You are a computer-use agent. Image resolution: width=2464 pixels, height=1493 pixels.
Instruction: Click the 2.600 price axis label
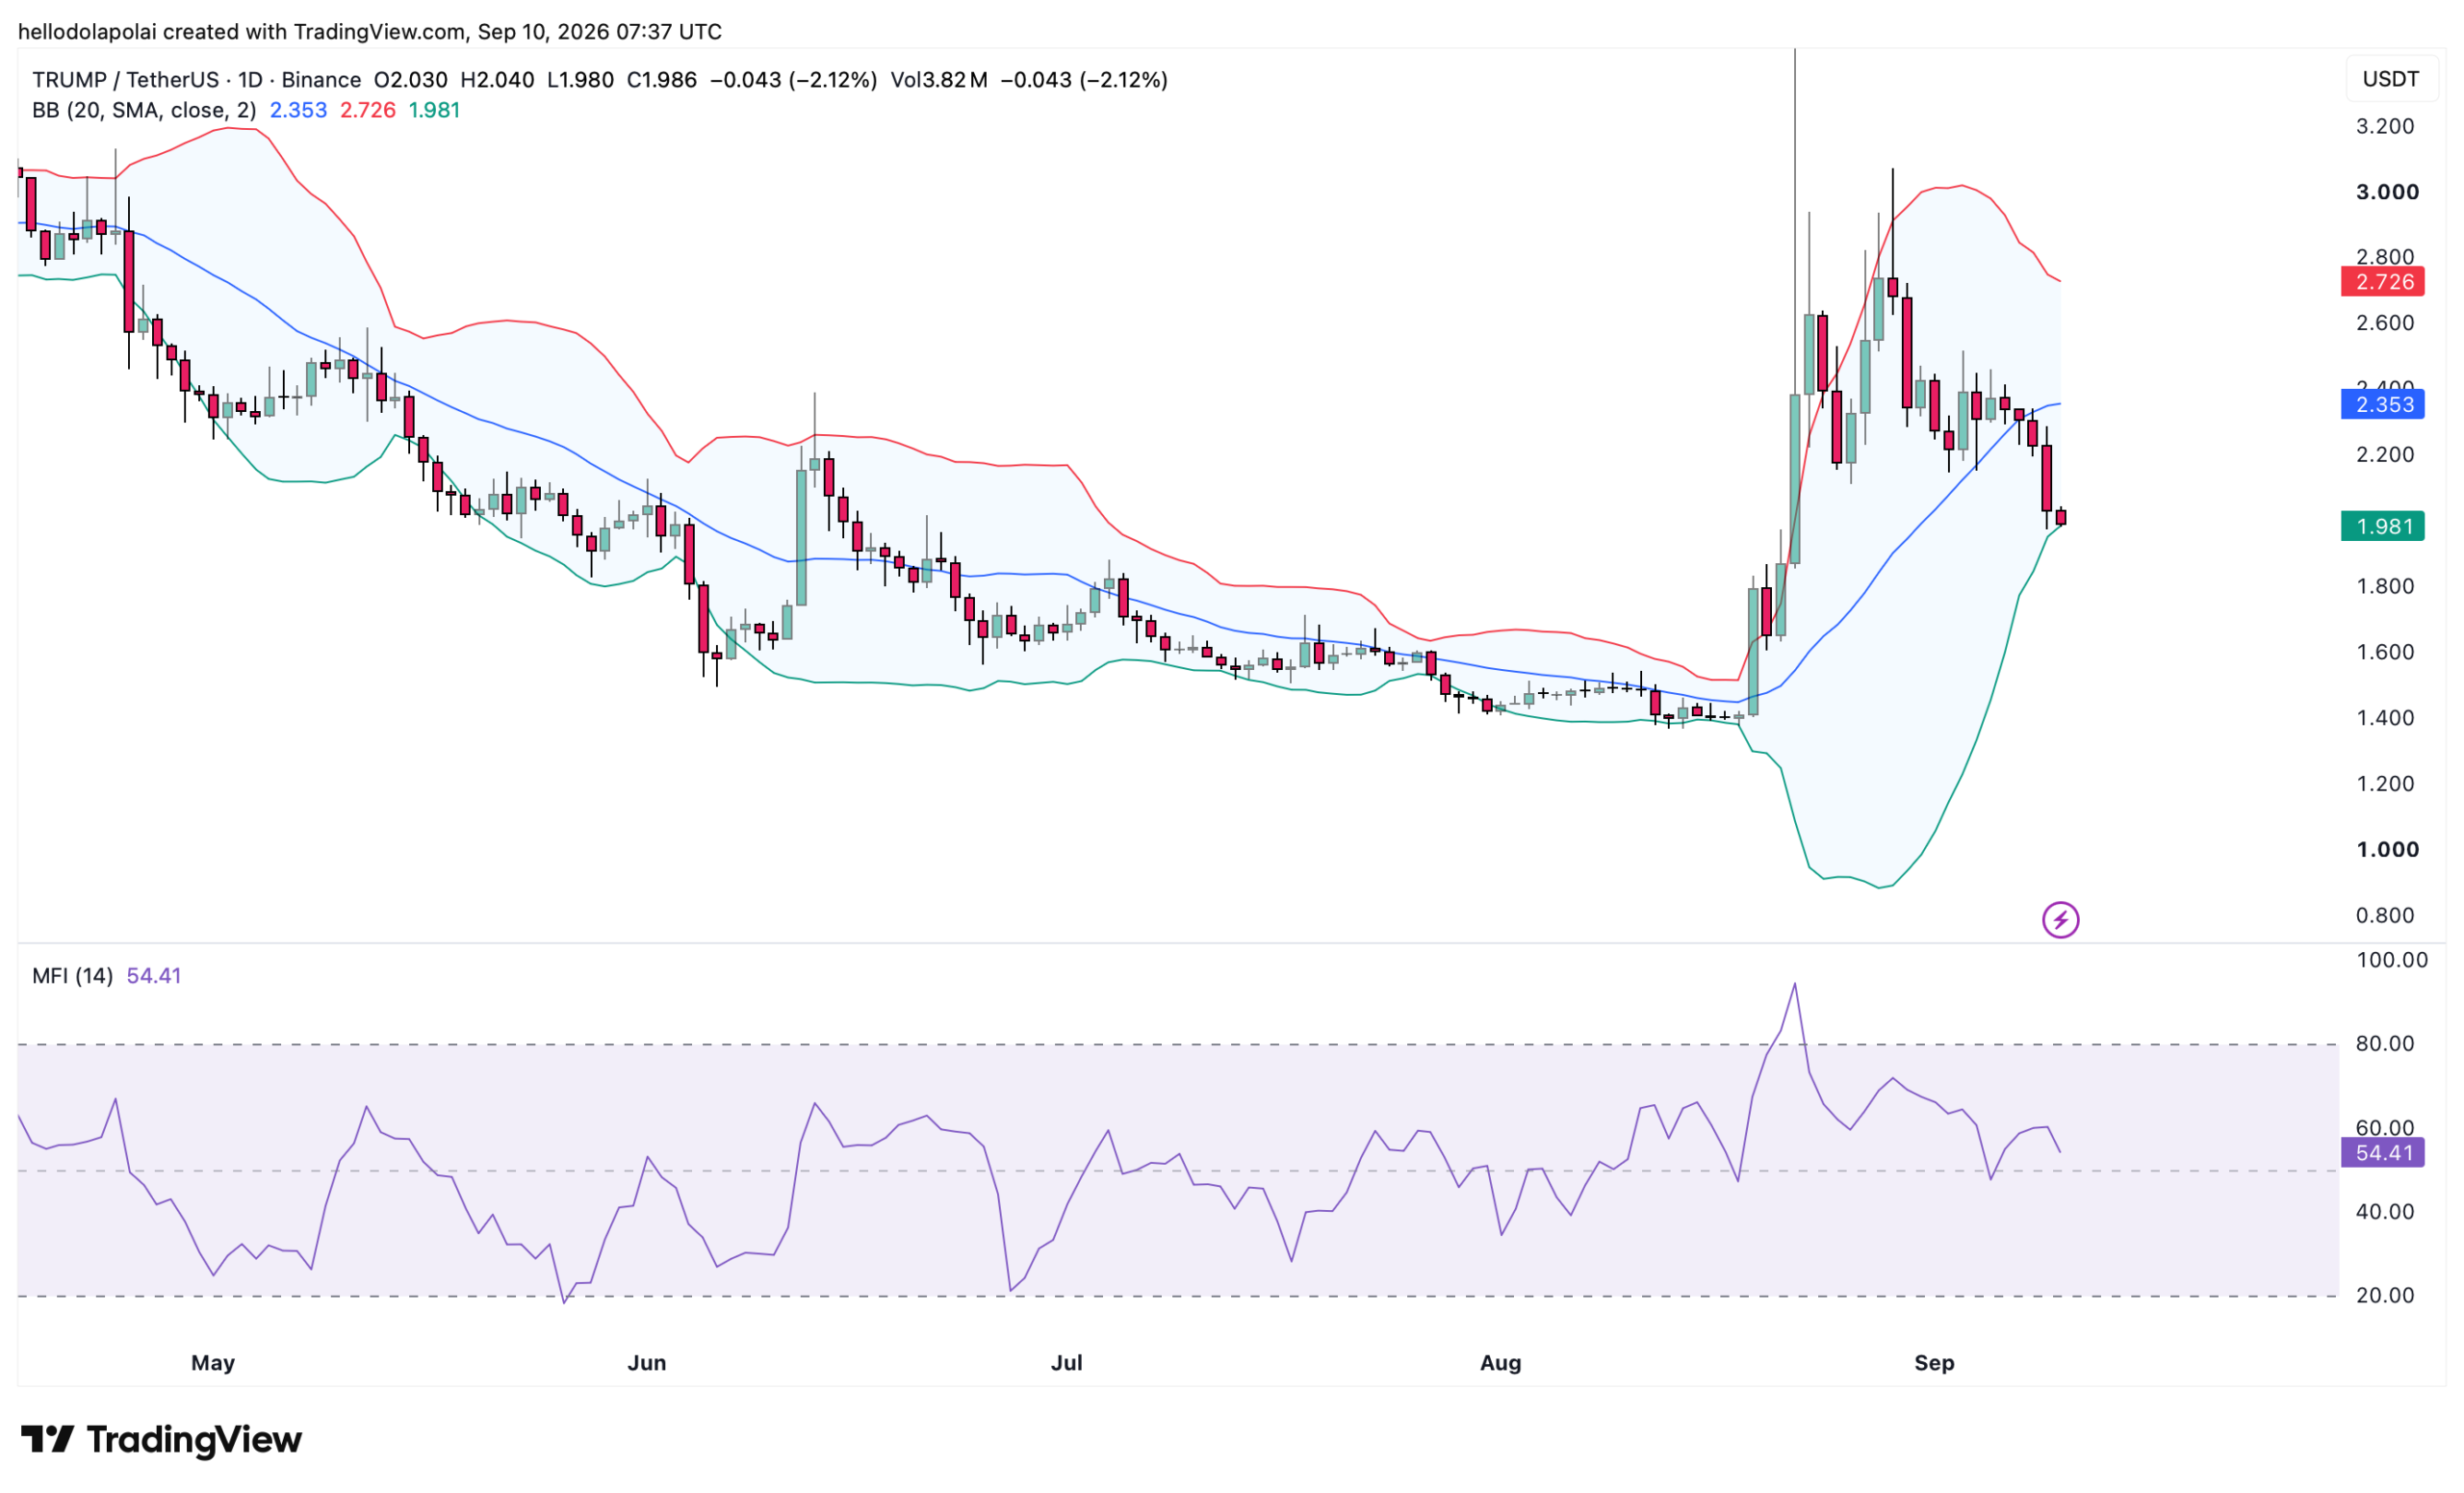[x=2385, y=323]
